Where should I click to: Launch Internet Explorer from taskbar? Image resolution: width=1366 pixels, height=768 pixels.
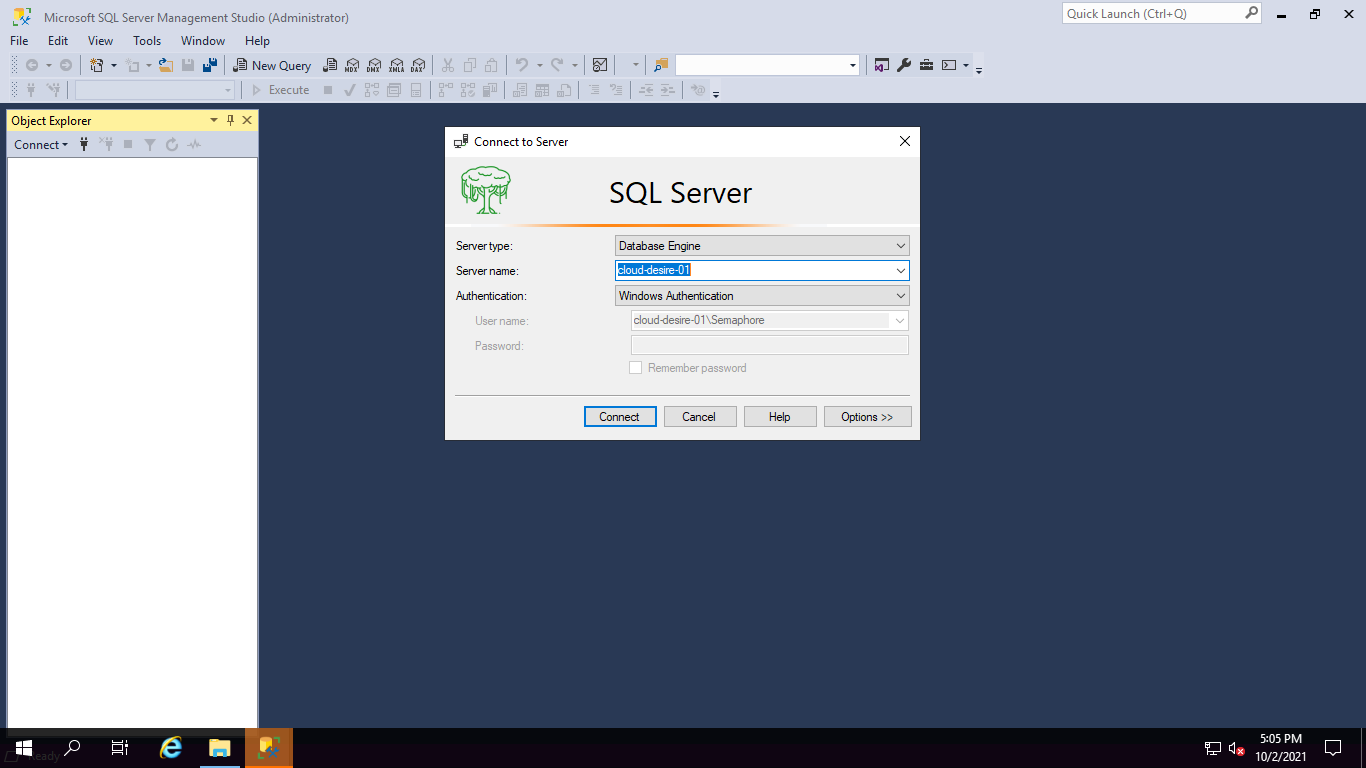pyautogui.click(x=172, y=748)
